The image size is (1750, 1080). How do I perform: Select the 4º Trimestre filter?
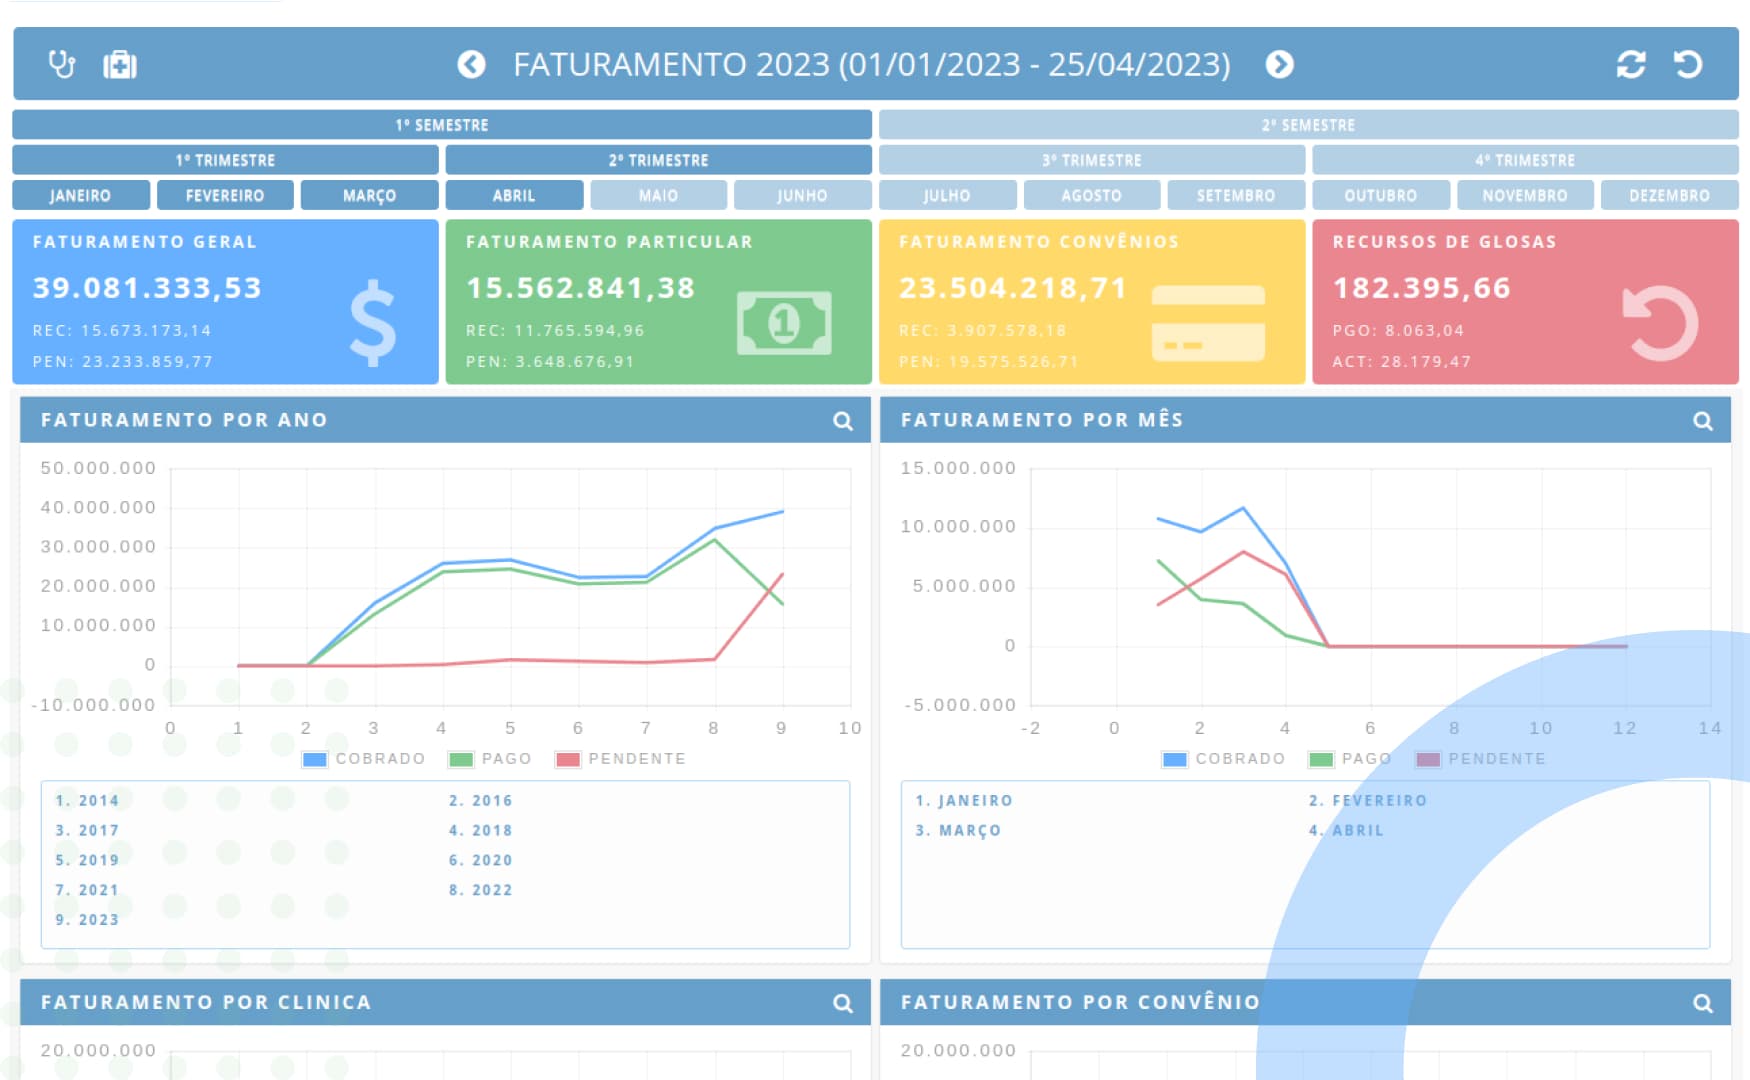[1526, 160]
